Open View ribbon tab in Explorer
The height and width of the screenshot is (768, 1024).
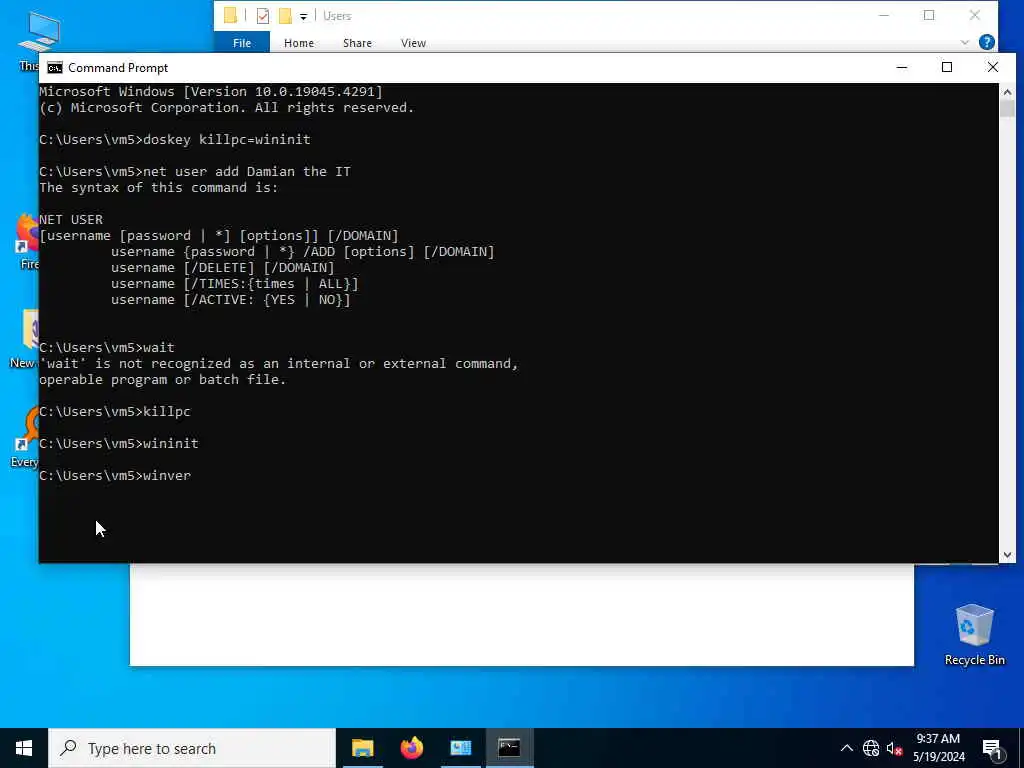(413, 42)
